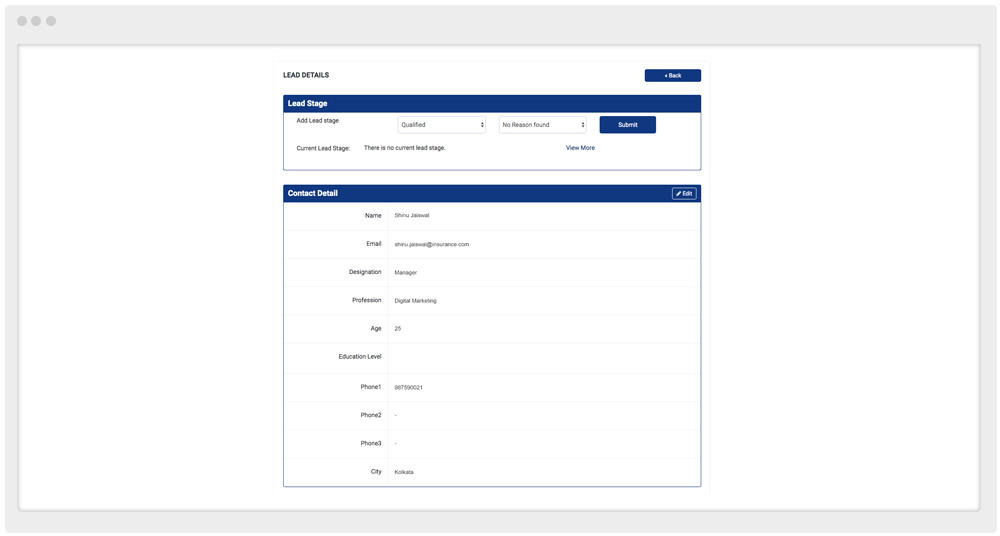Open the No Reason found dropdown
Image resolution: width=1000 pixels, height=536 pixels.
[x=542, y=124]
